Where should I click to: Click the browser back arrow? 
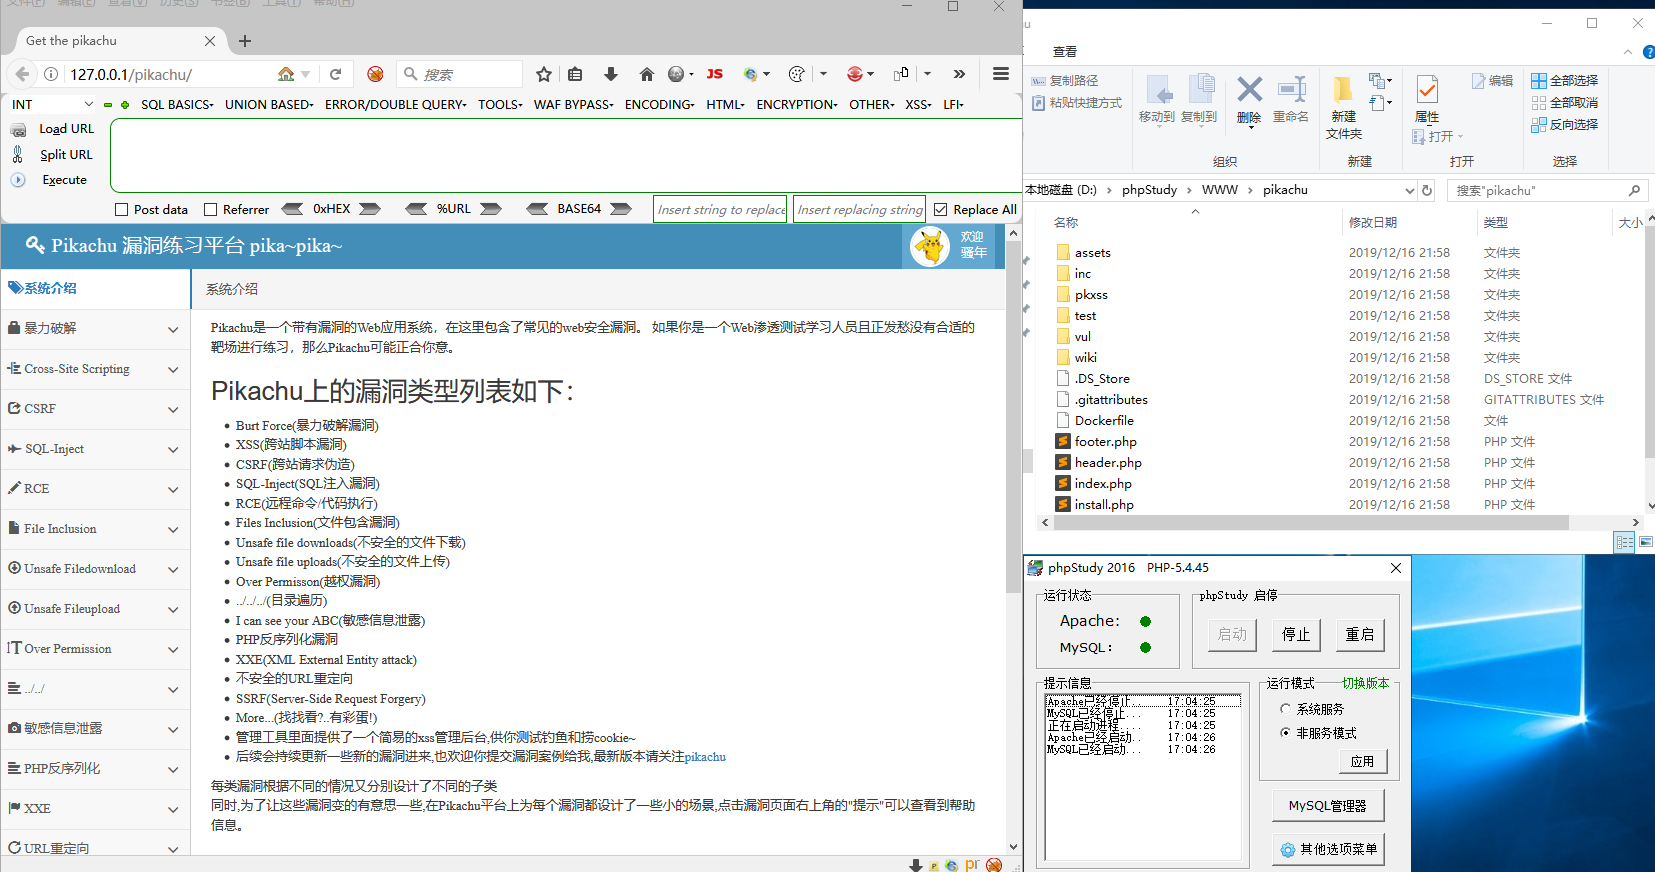[x=22, y=74]
